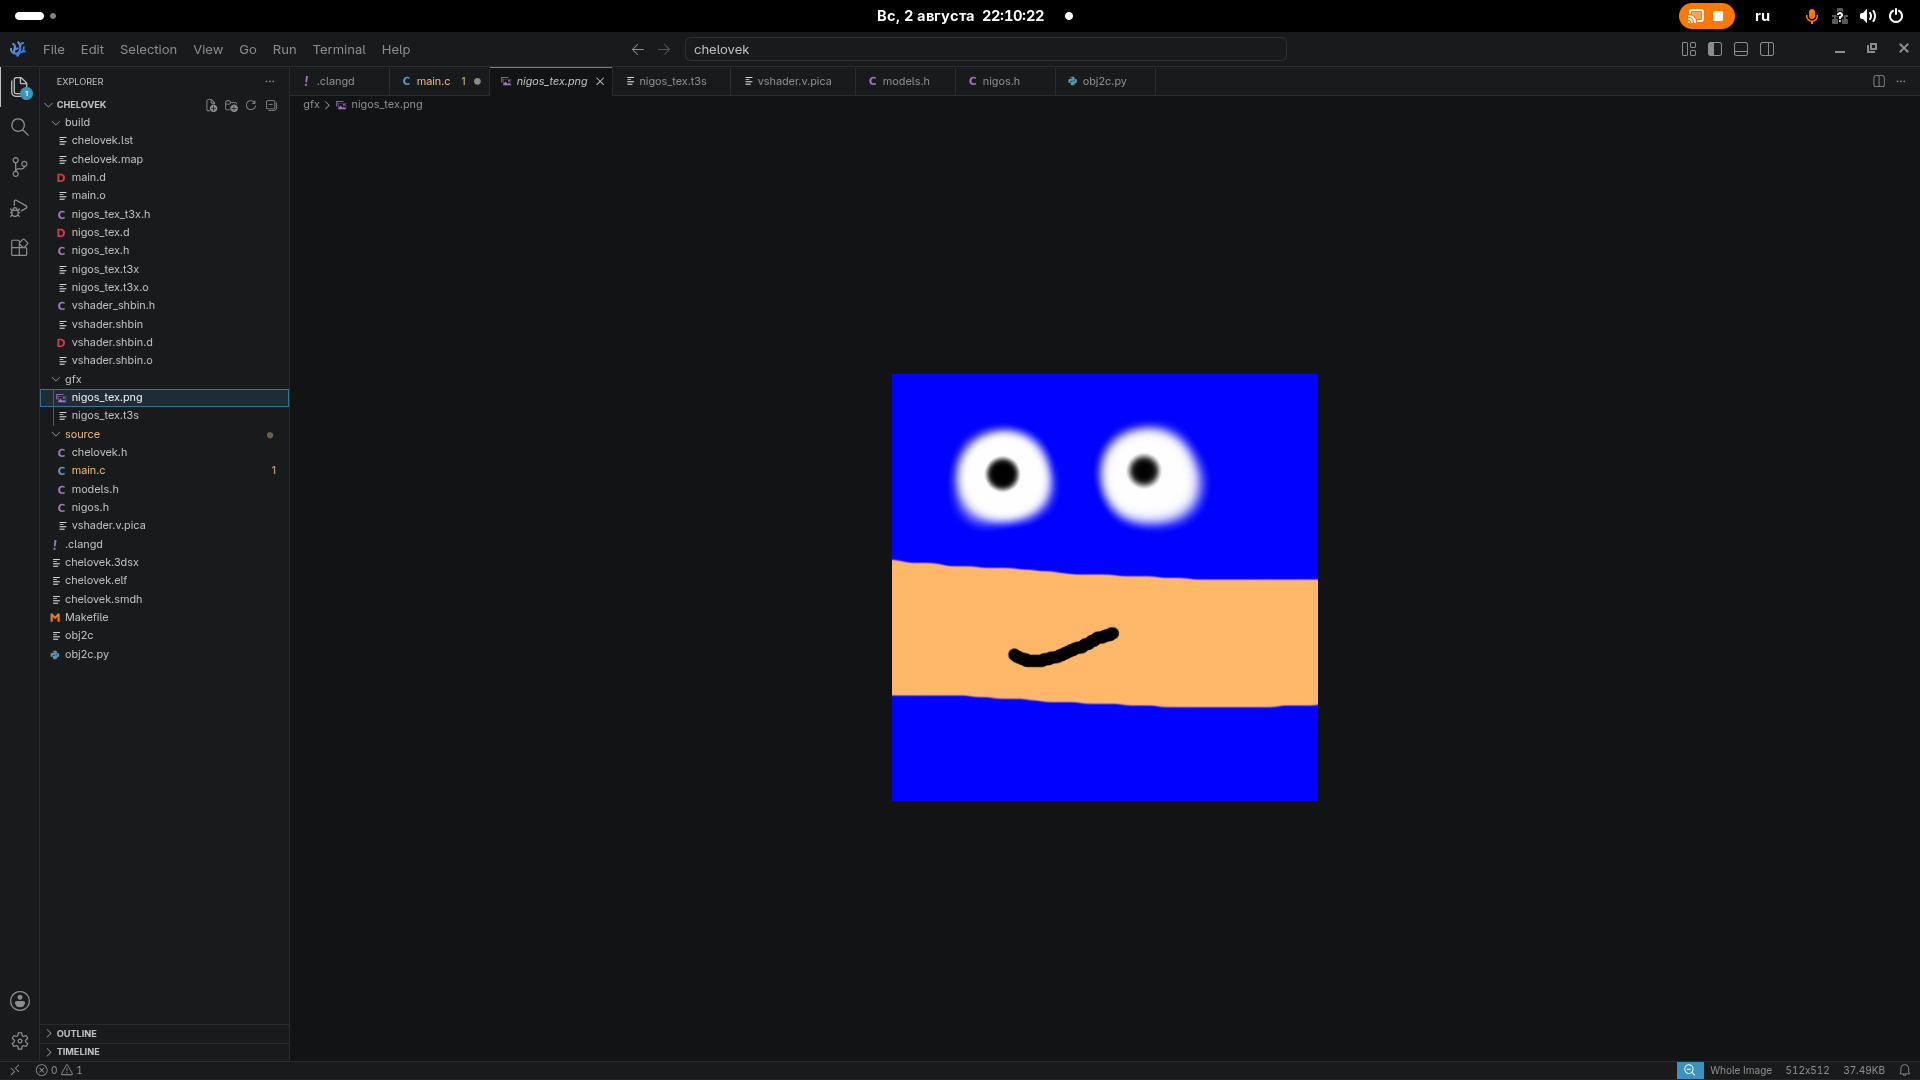Toggle bottom Panel visibility

(1741, 49)
